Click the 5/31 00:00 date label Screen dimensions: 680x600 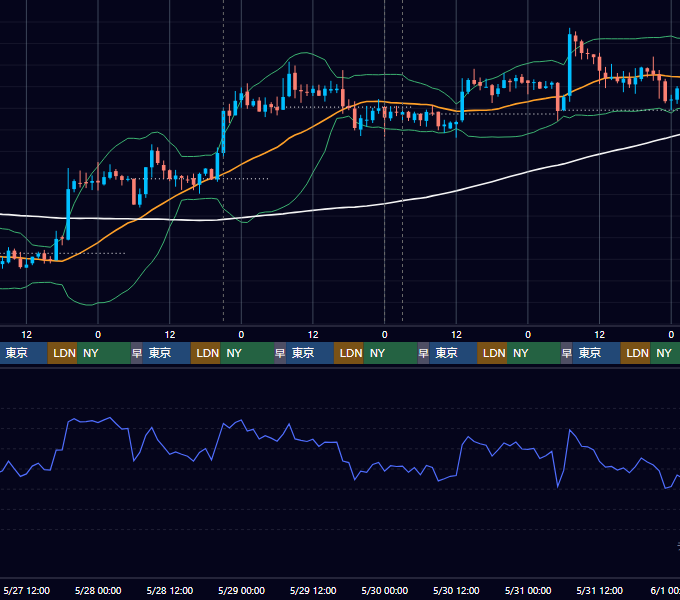point(528,590)
